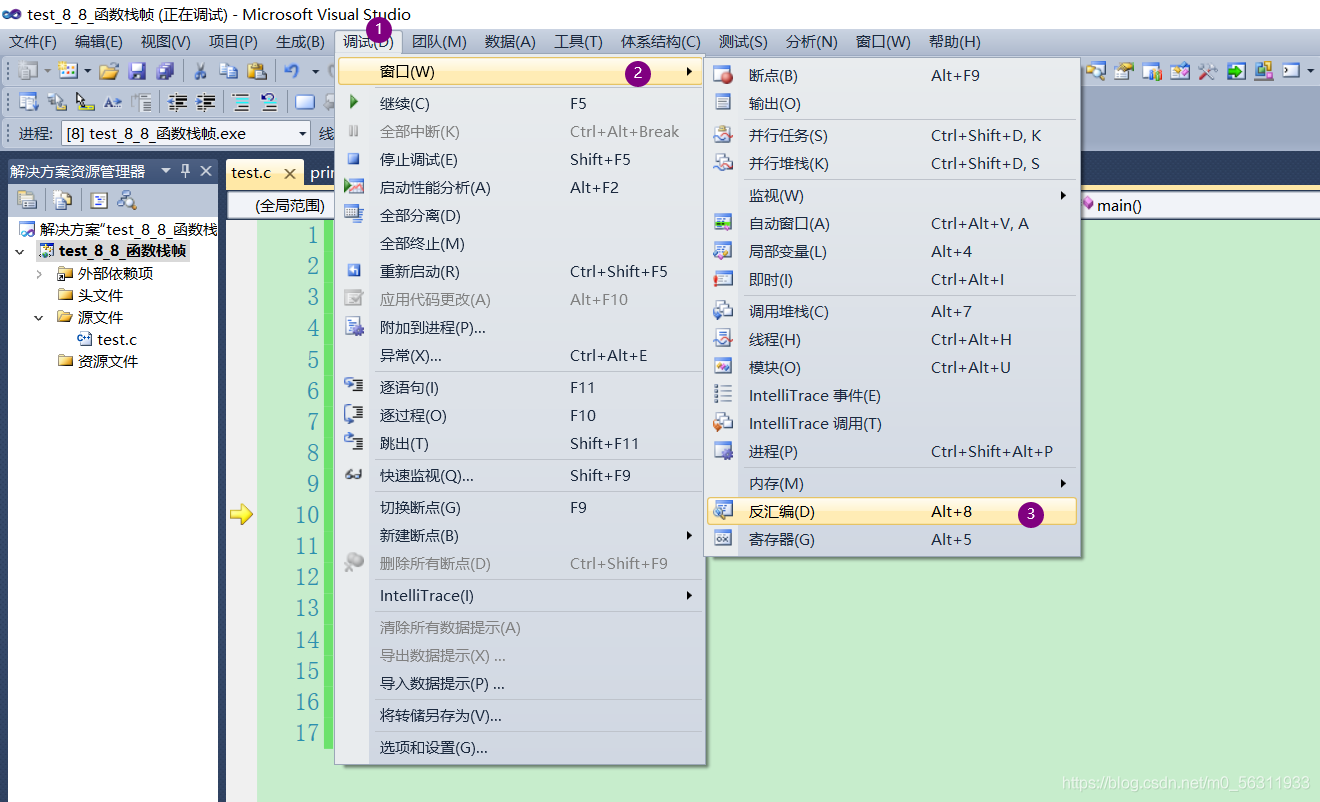Click the comment out selected lines icon
Screen dimensions: 1320x802
click(241, 102)
